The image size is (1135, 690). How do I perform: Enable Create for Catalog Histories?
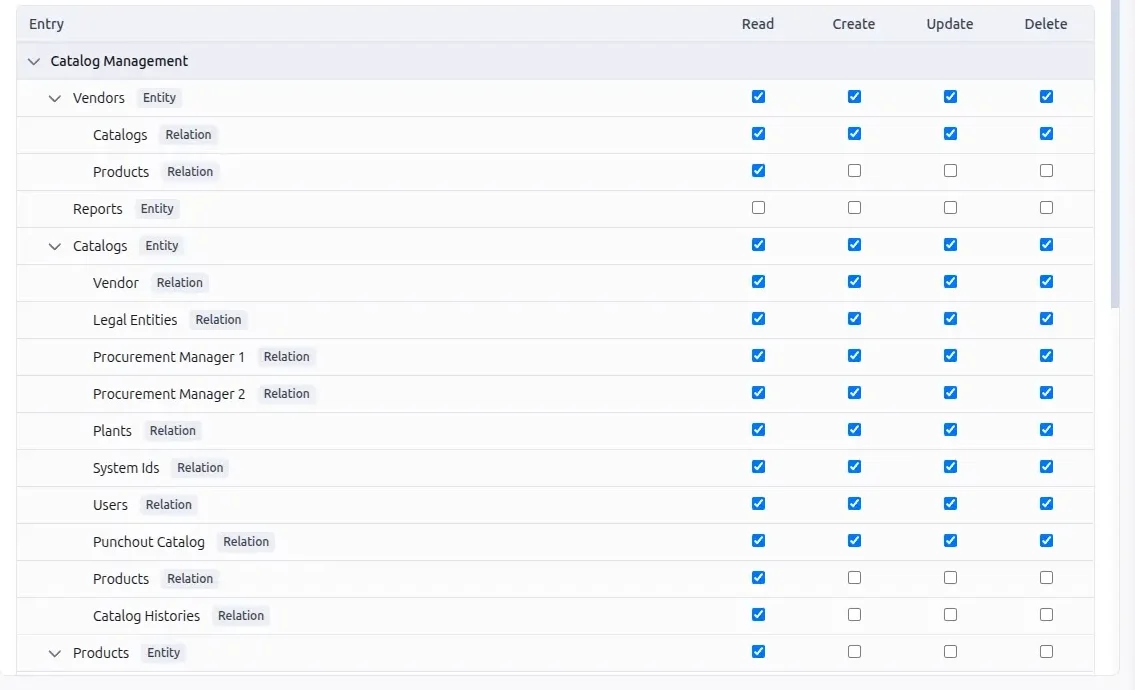[854, 615]
